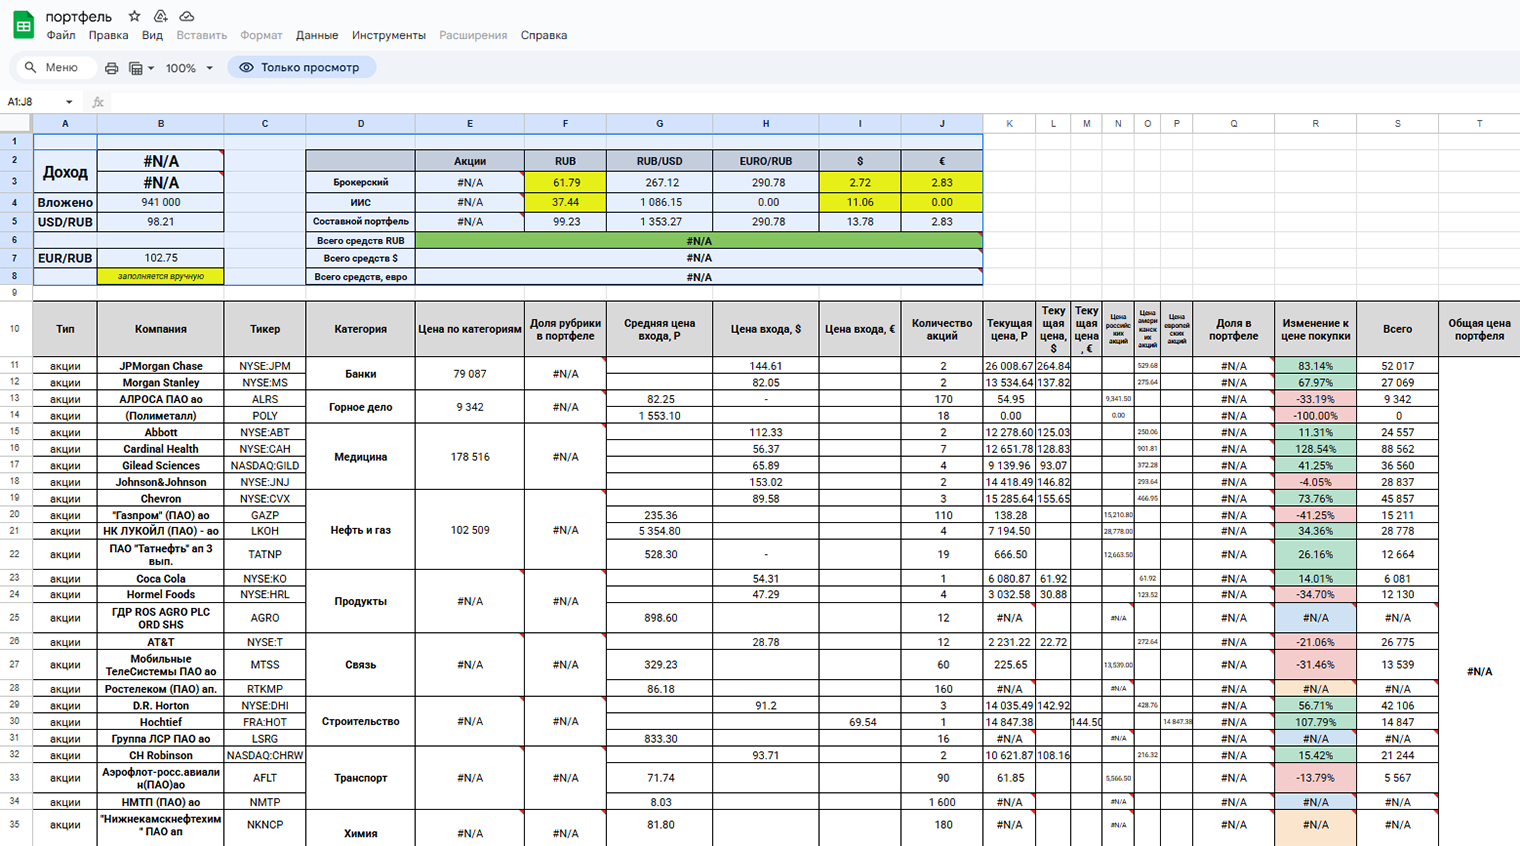Click the search icon in Меню box

click(x=30, y=67)
